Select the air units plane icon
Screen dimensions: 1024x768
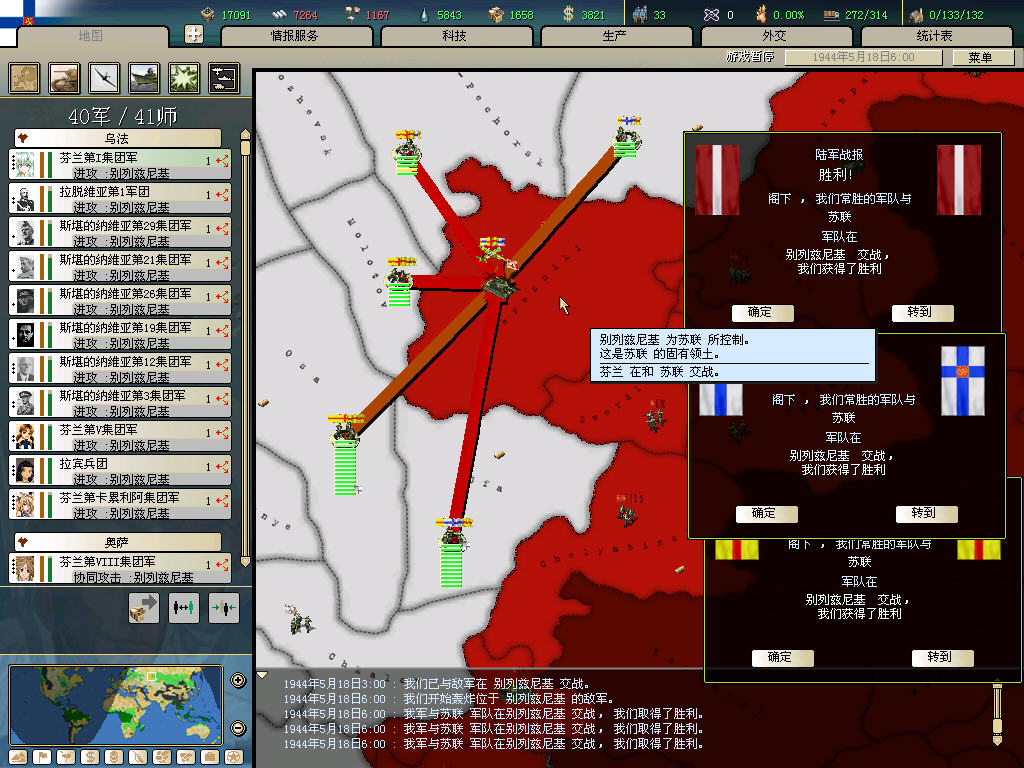coord(104,78)
